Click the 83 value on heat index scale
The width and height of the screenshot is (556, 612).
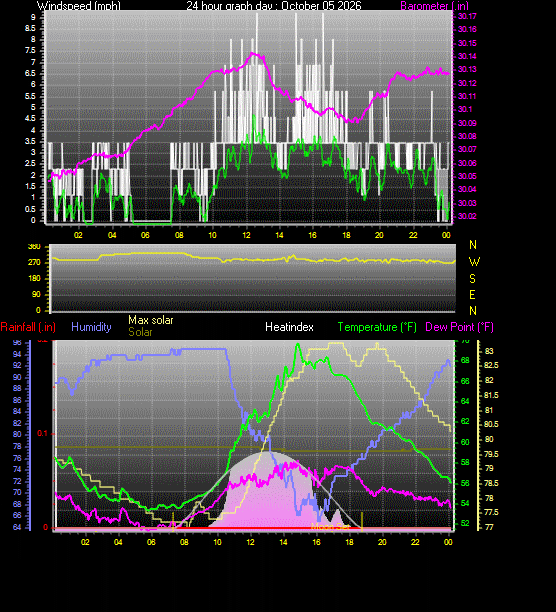pyautogui.click(x=489, y=351)
